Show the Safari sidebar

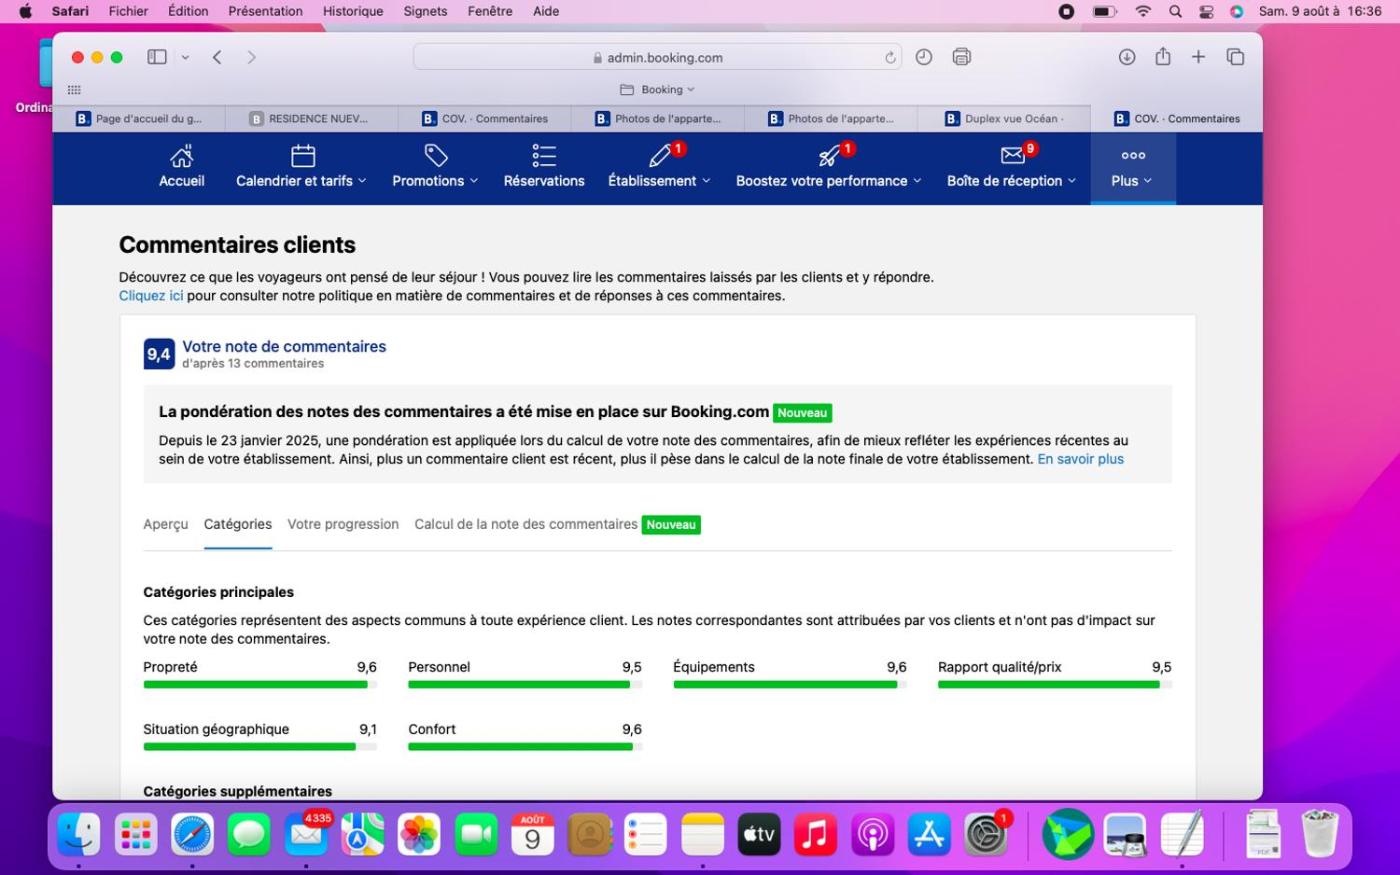pyautogui.click(x=157, y=57)
